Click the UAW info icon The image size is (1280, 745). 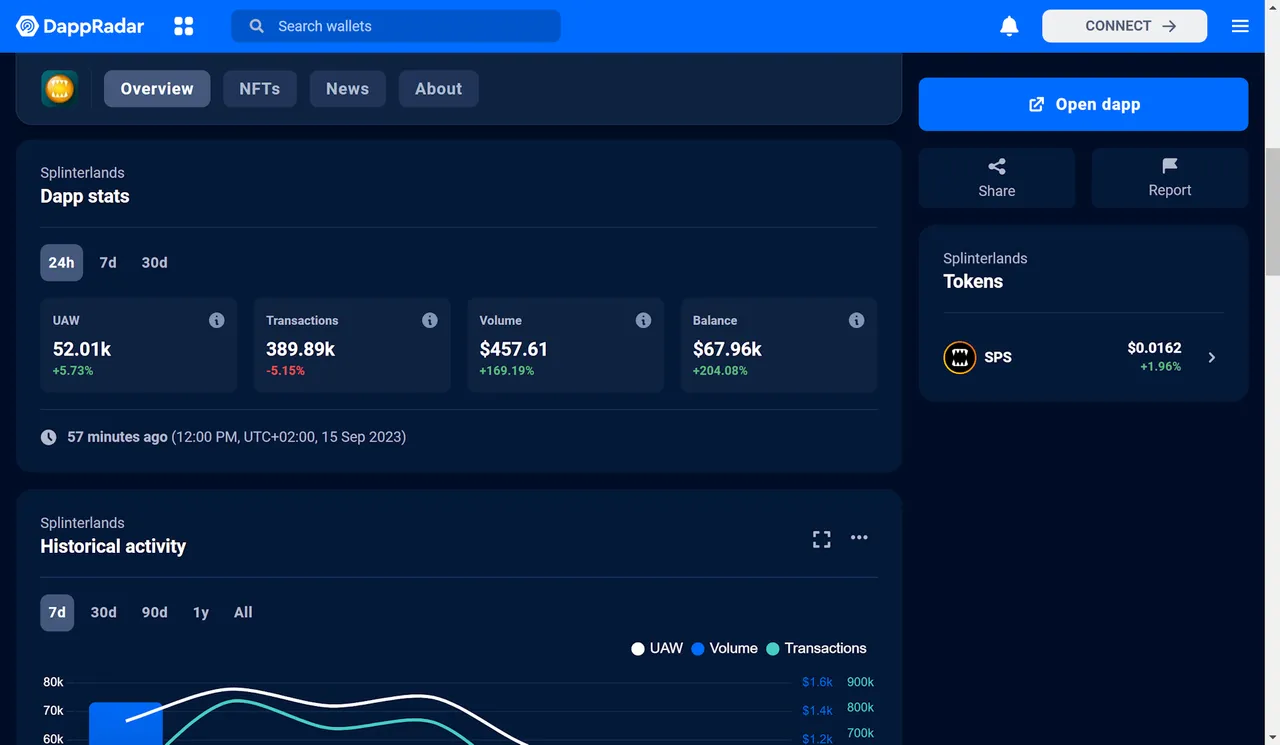tap(216, 320)
